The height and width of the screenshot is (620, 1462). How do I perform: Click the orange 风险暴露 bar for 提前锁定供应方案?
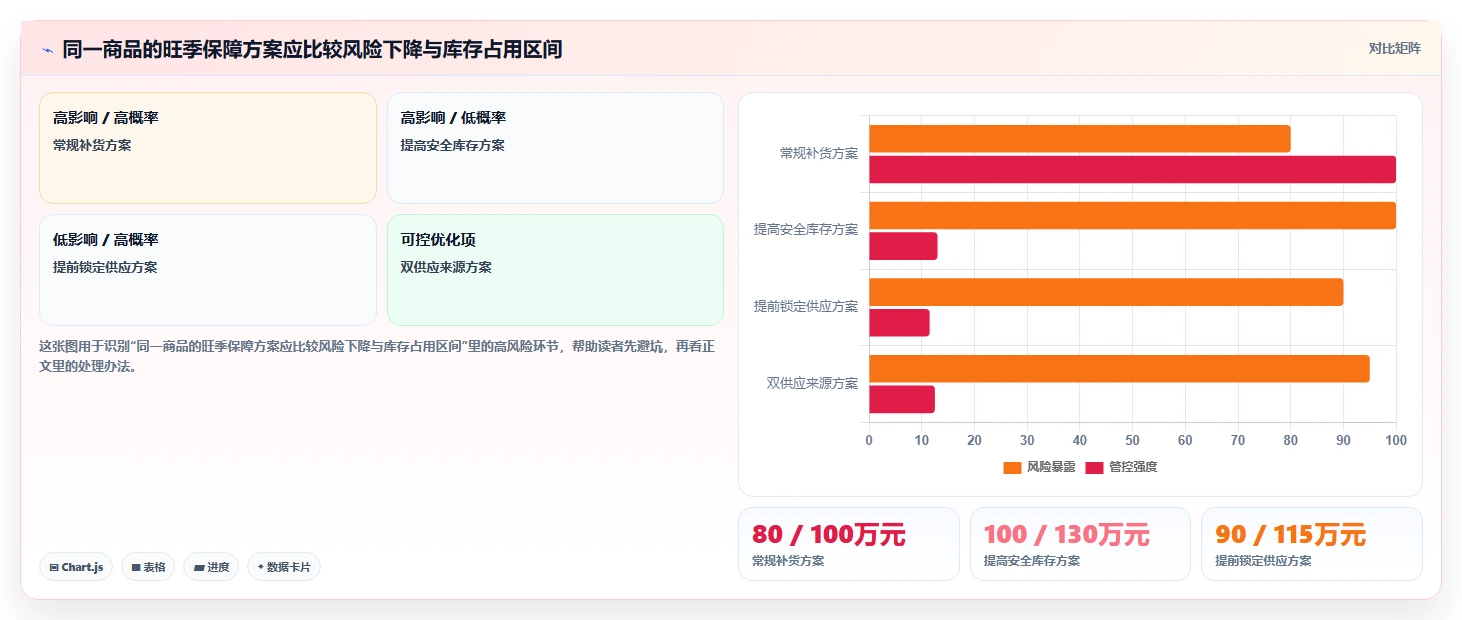[x=1106, y=292]
